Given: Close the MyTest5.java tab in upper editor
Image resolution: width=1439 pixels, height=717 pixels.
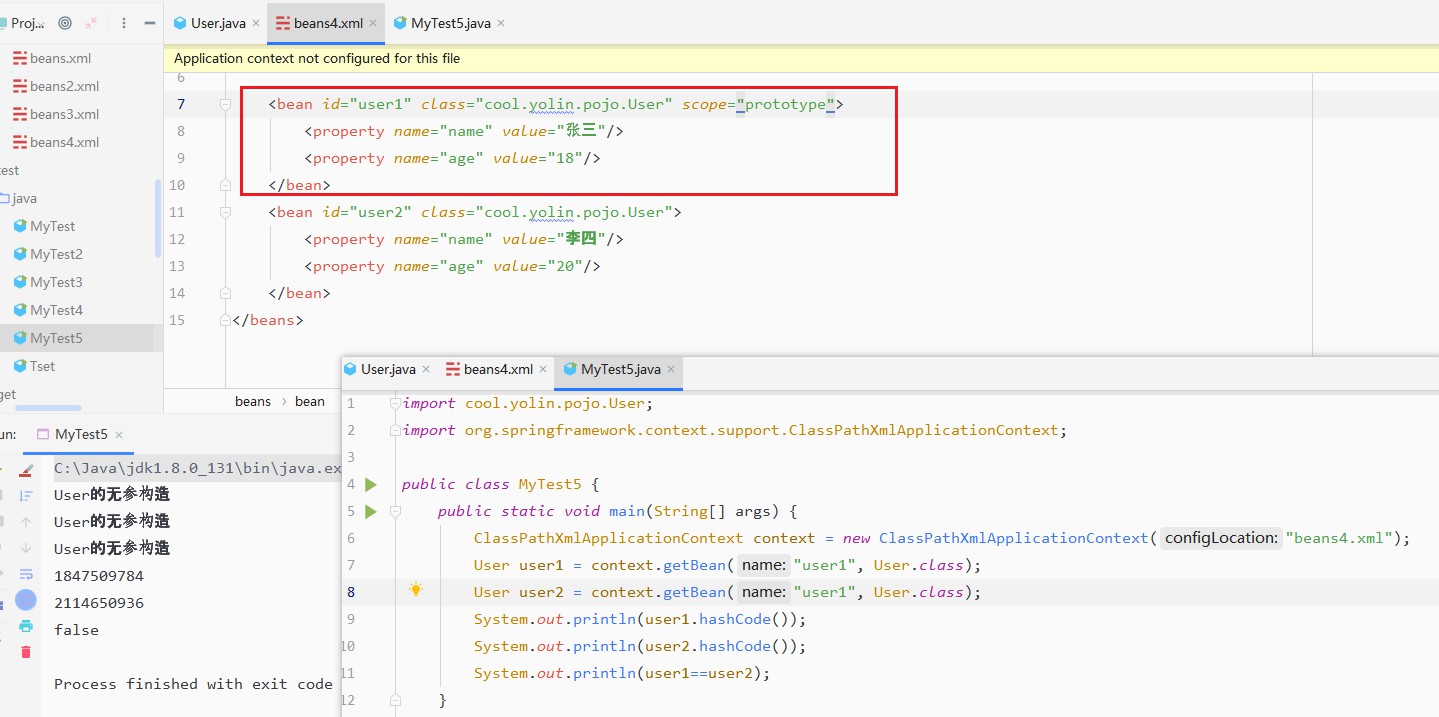Looking at the screenshot, I should [x=500, y=23].
